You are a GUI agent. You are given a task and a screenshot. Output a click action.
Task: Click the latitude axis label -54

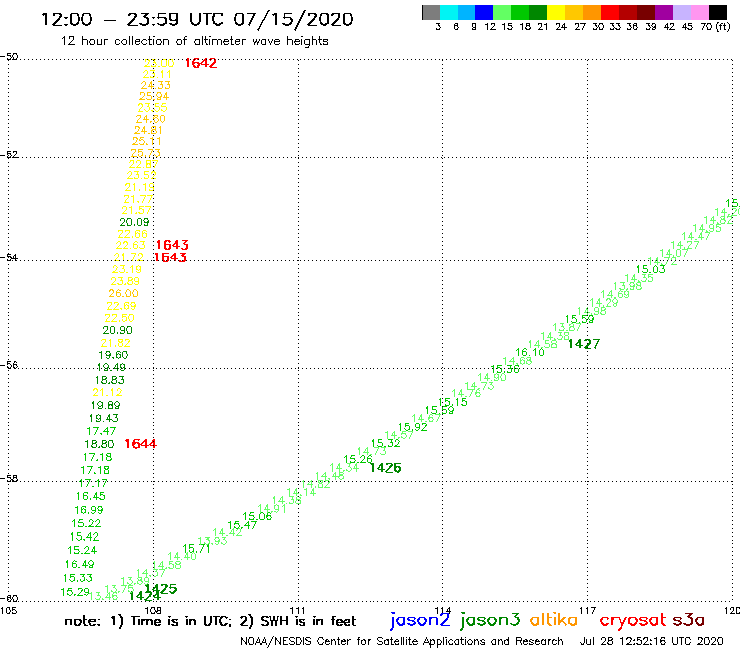pos(9,257)
